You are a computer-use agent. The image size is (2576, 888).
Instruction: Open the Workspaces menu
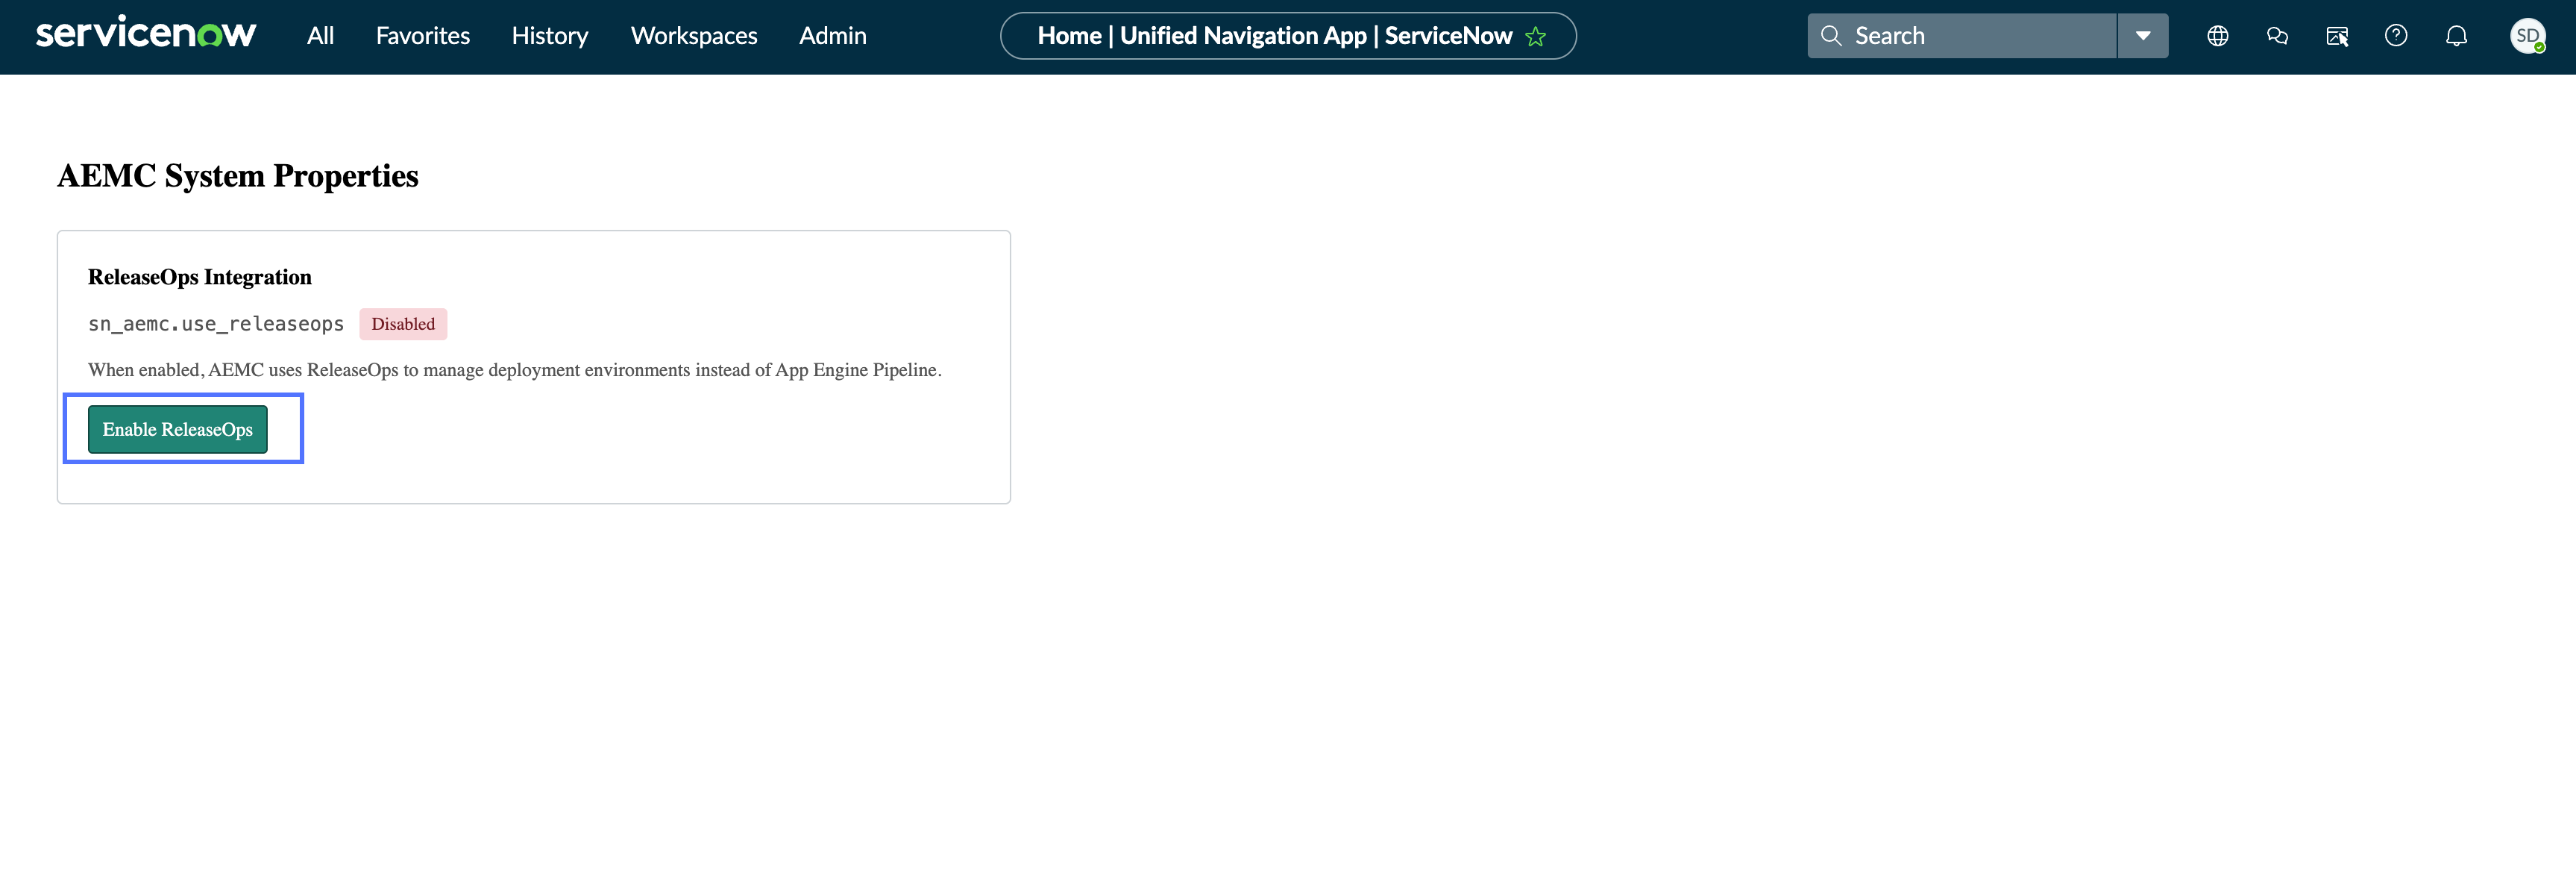tap(694, 36)
